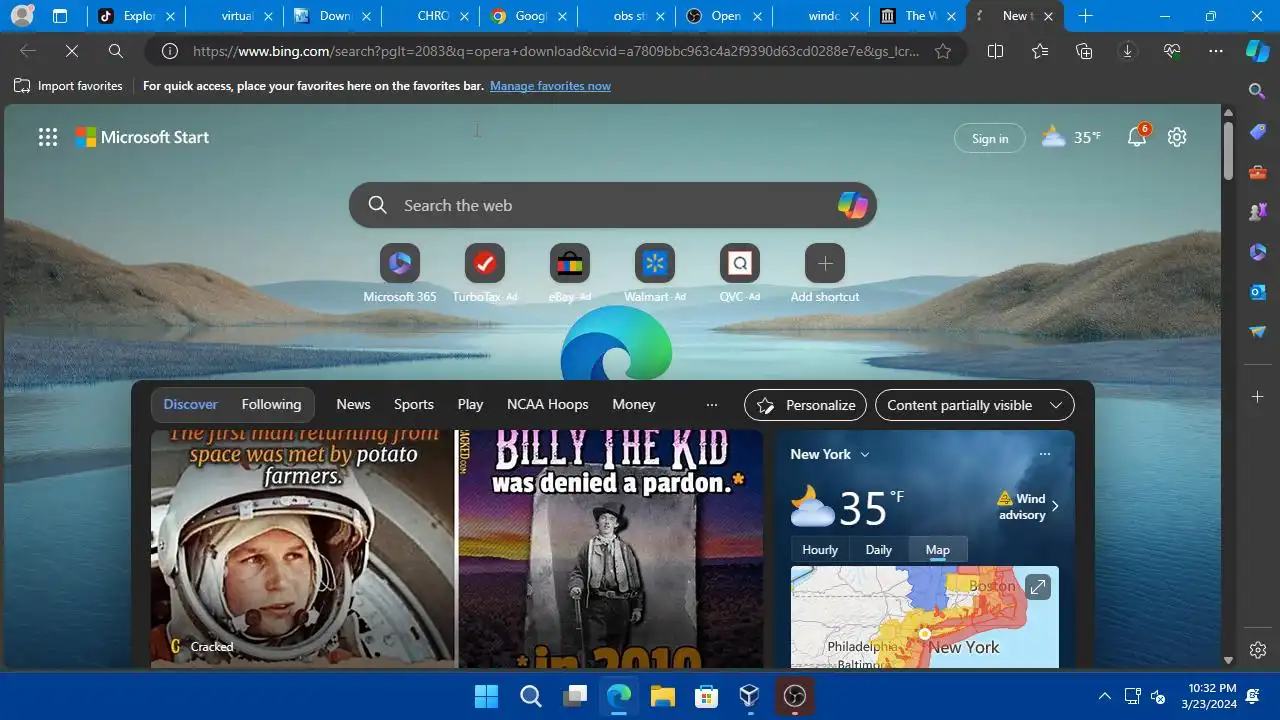Open sidebar settings gear at bottom
The image size is (1280, 720).
click(1258, 650)
